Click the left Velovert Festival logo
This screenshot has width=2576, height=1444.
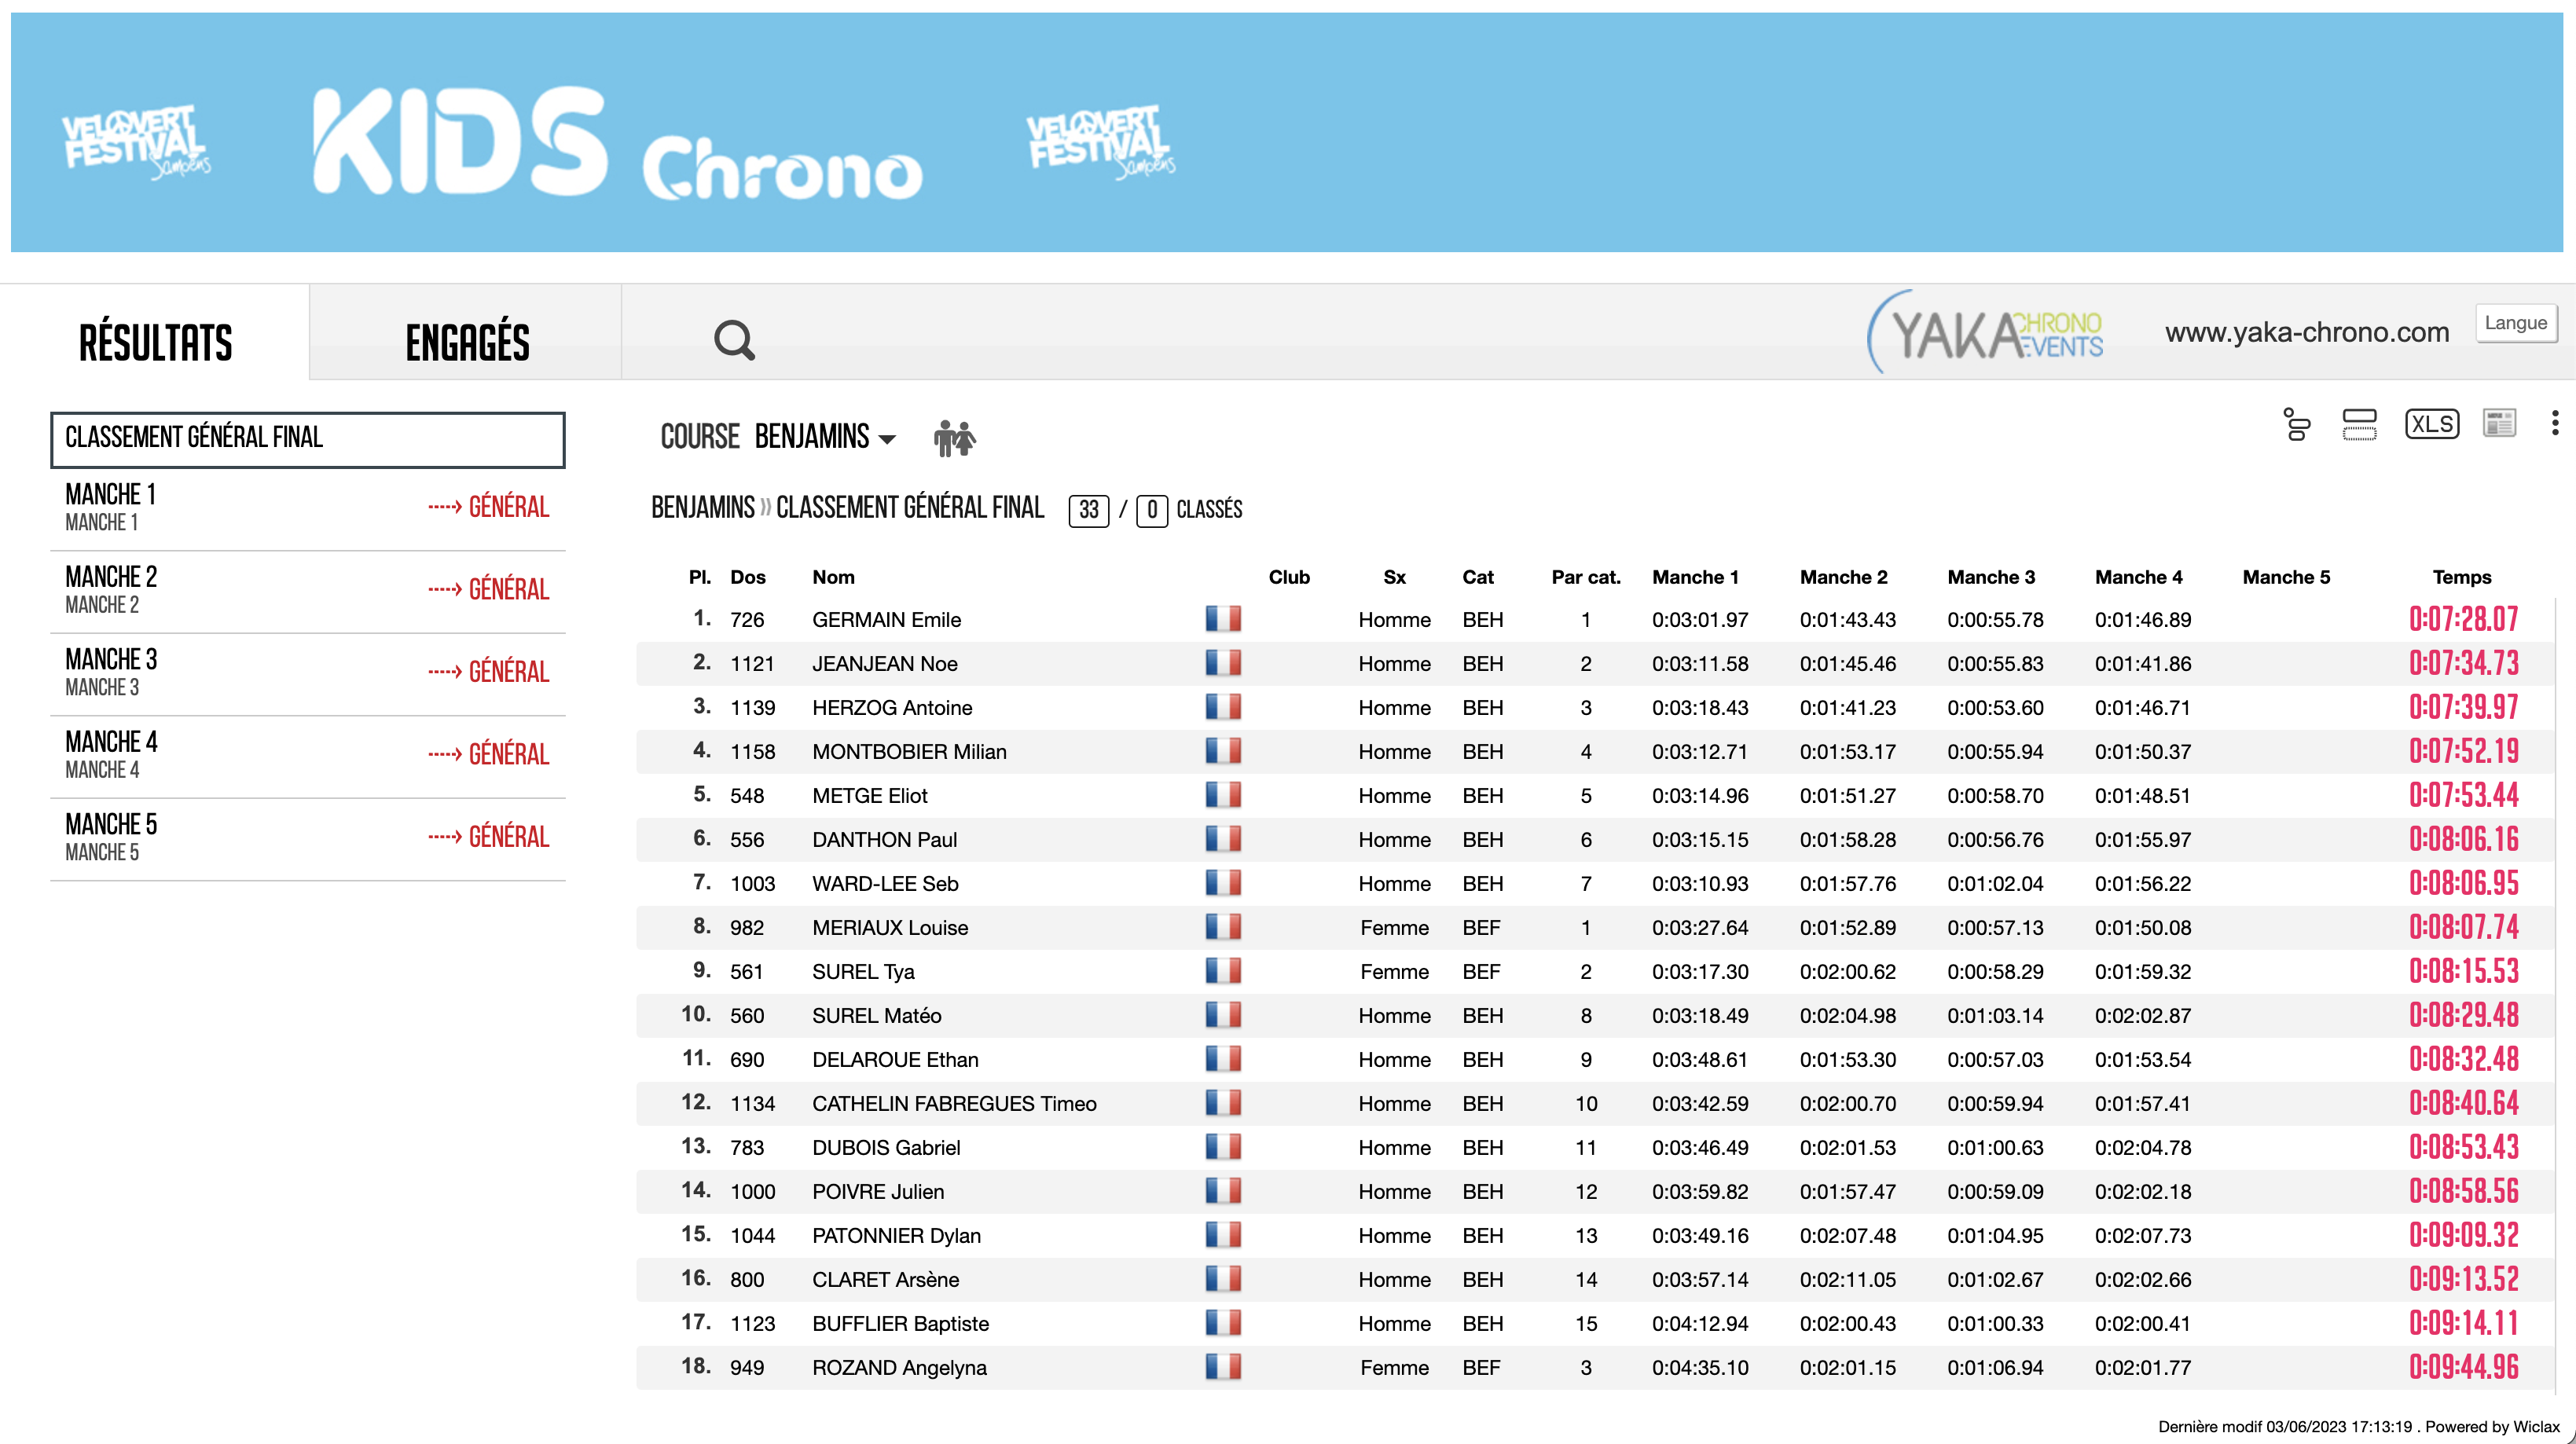tap(136, 142)
